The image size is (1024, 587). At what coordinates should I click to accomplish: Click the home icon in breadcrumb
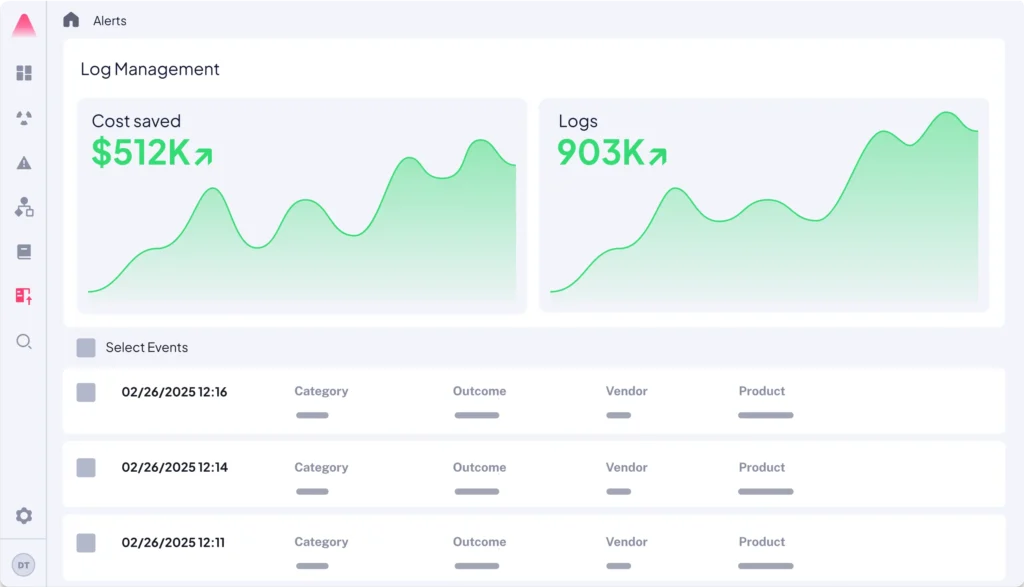pyautogui.click(x=71, y=20)
